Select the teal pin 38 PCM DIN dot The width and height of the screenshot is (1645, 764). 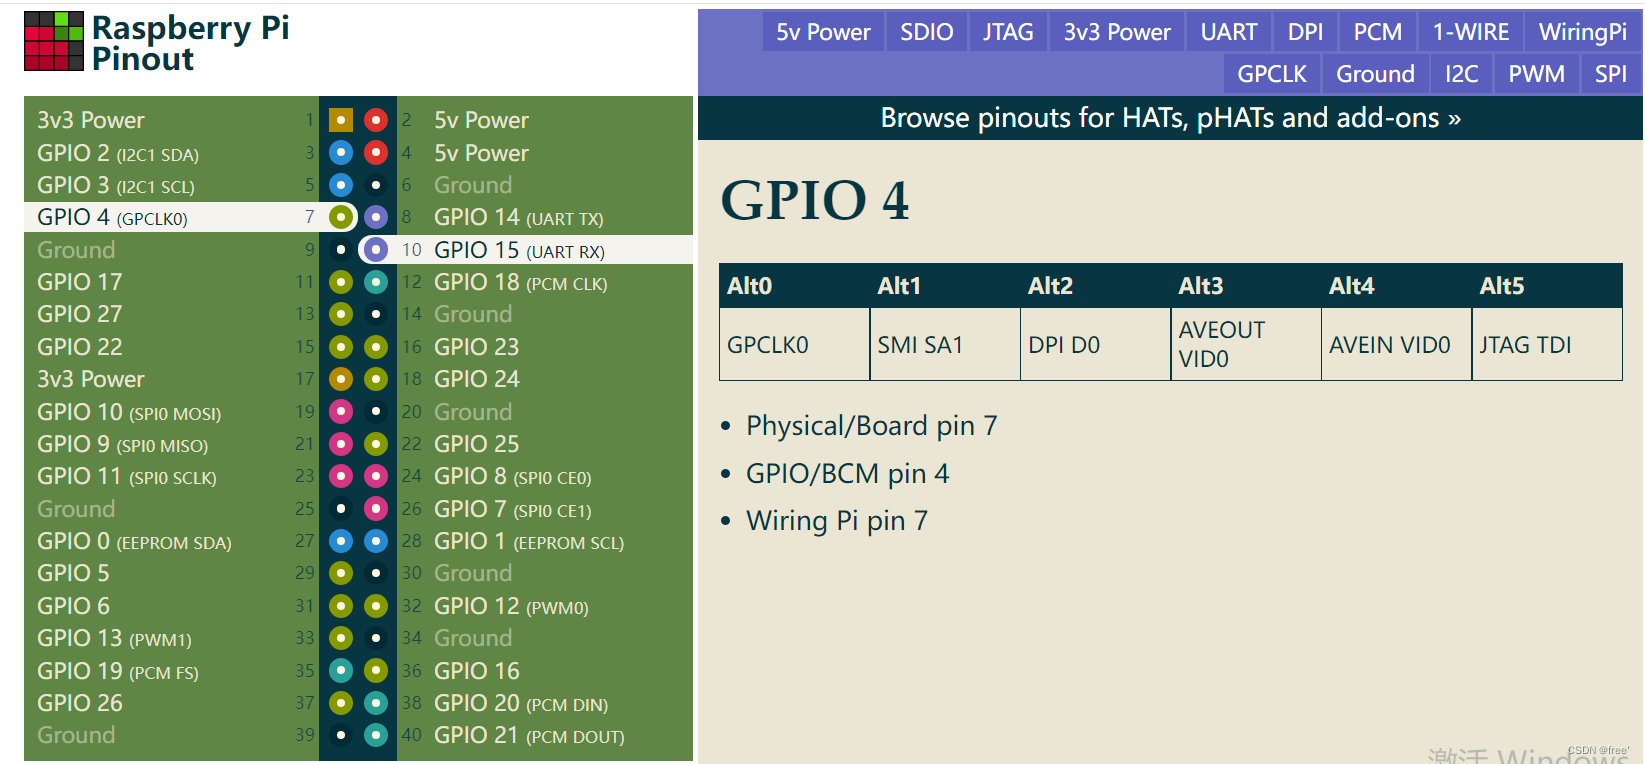pos(376,703)
